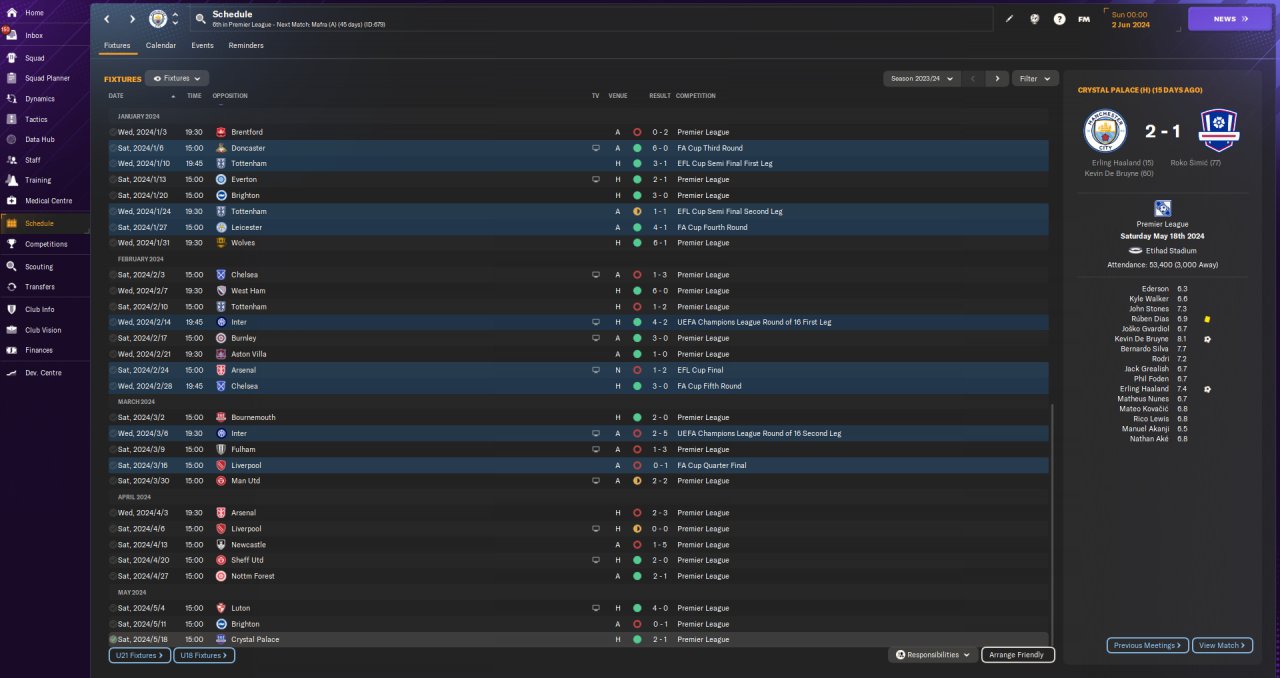Screen dimensions: 1280x678
Task: Click the NEWS continue button
Action: pyautogui.click(x=1230, y=19)
